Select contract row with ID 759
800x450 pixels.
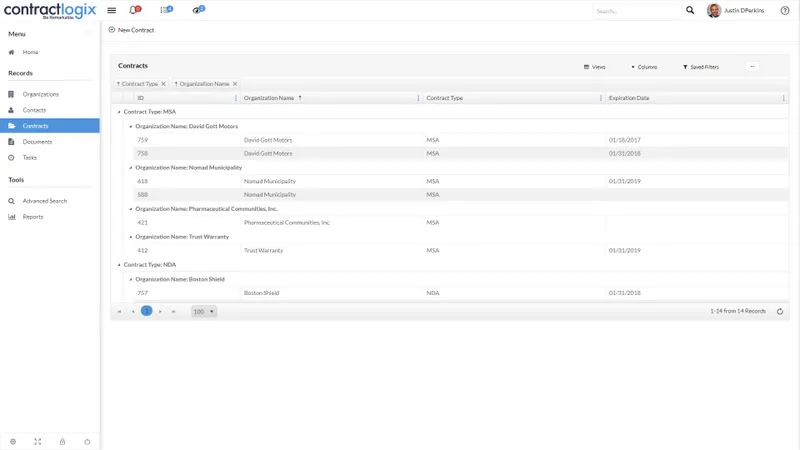pos(461,140)
